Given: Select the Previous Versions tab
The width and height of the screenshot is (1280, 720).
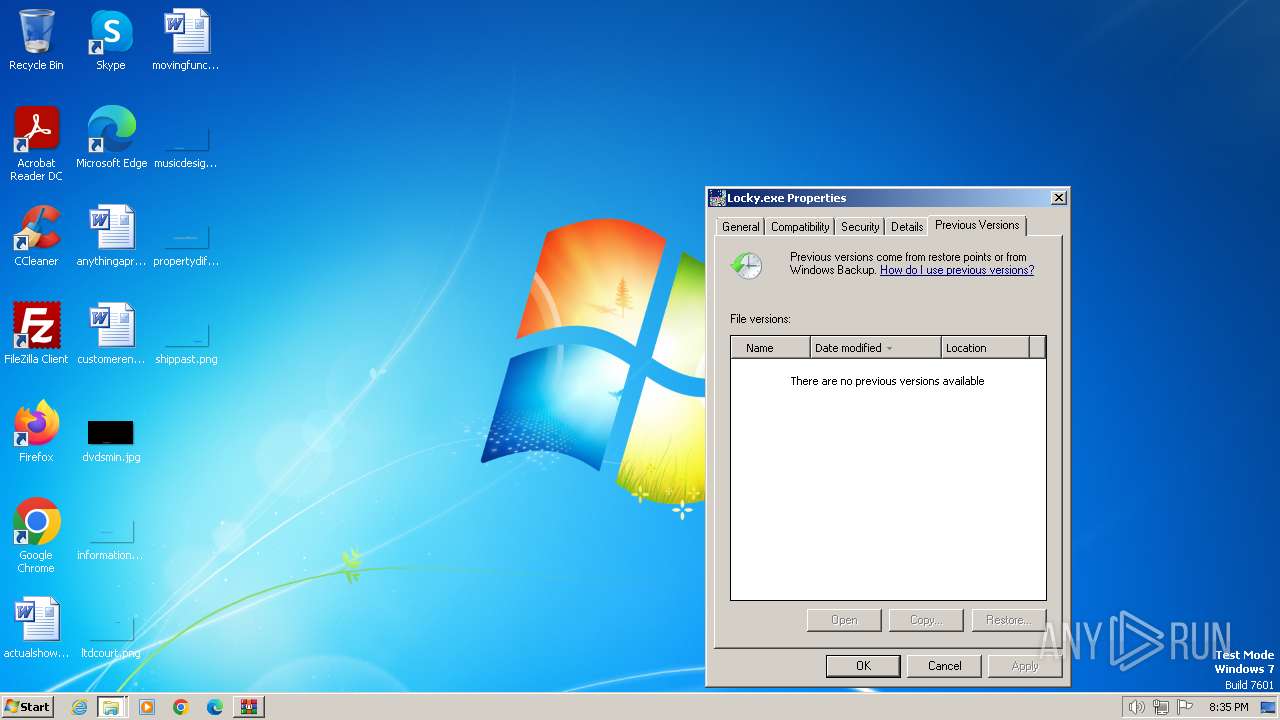Looking at the screenshot, I should coord(977,225).
